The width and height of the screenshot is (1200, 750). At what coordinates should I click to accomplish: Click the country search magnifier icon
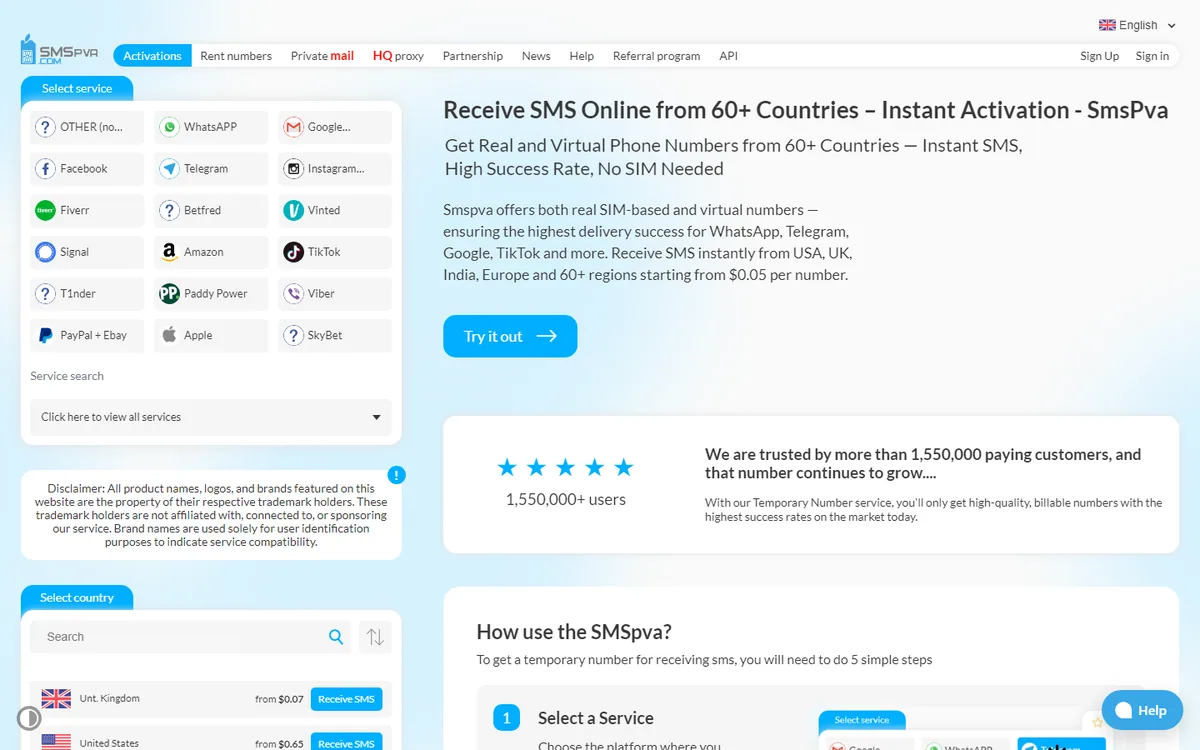coord(336,637)
